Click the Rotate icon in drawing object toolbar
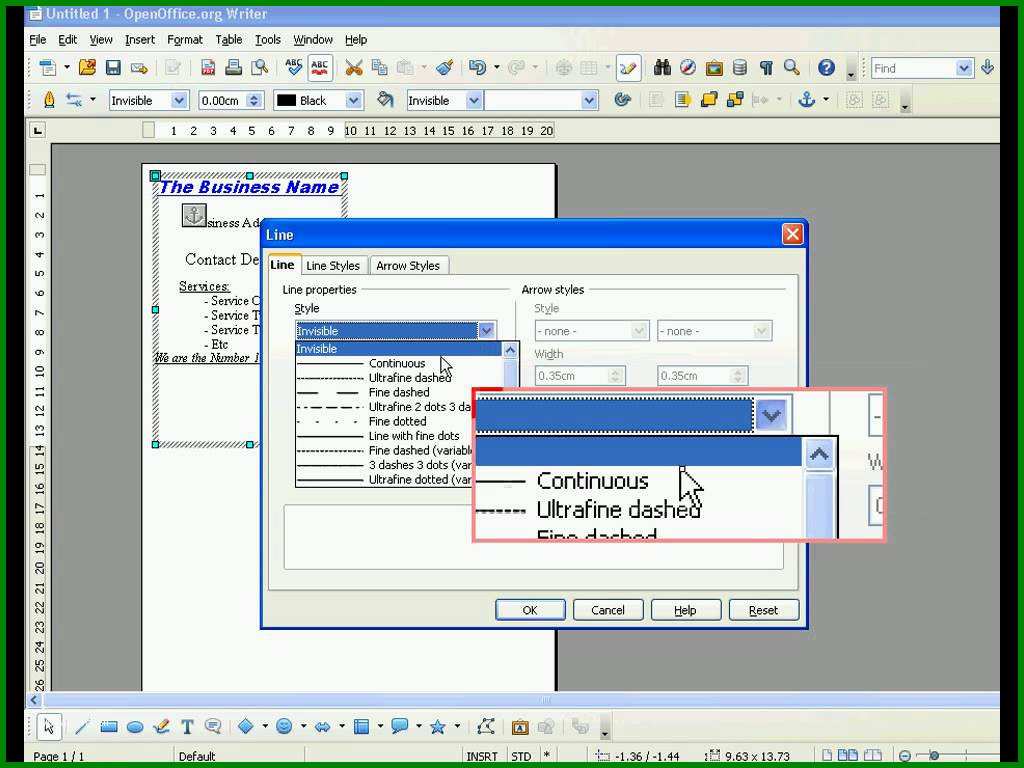 coord(622,100)
